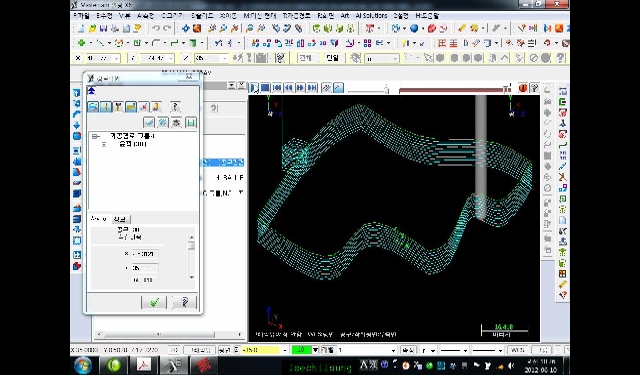Open dropdown next to green color box

315,350
